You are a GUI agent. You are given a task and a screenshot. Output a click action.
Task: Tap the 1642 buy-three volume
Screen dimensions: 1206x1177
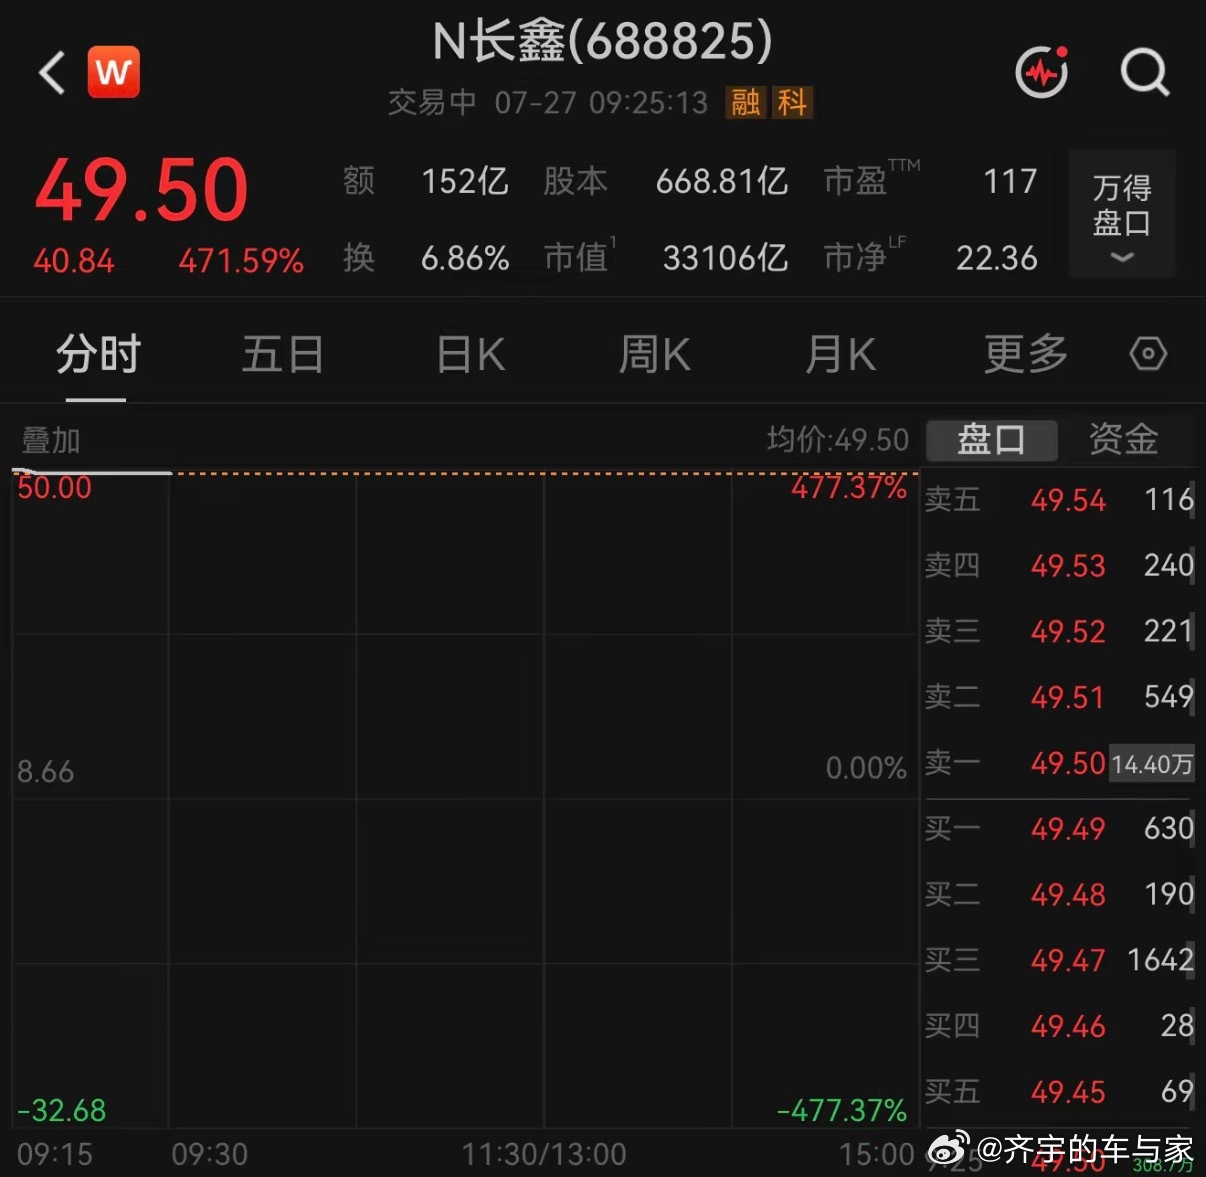coord(1160,961)
